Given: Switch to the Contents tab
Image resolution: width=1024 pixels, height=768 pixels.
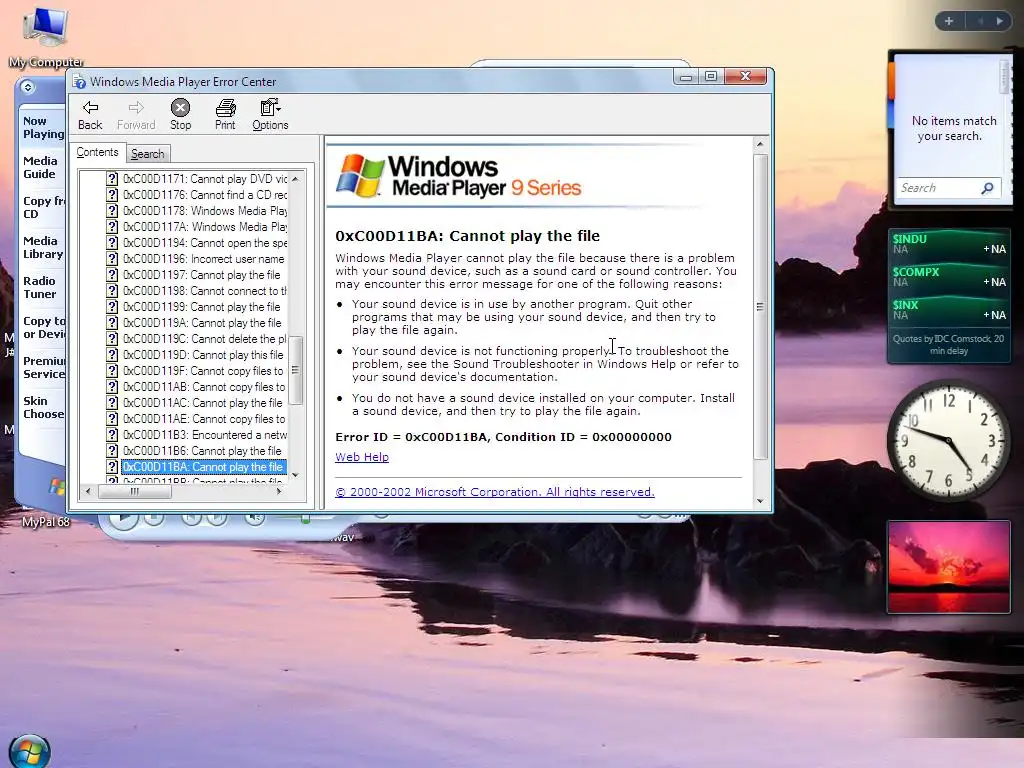Looking at the screenshot, I should (x=97, y=152).
